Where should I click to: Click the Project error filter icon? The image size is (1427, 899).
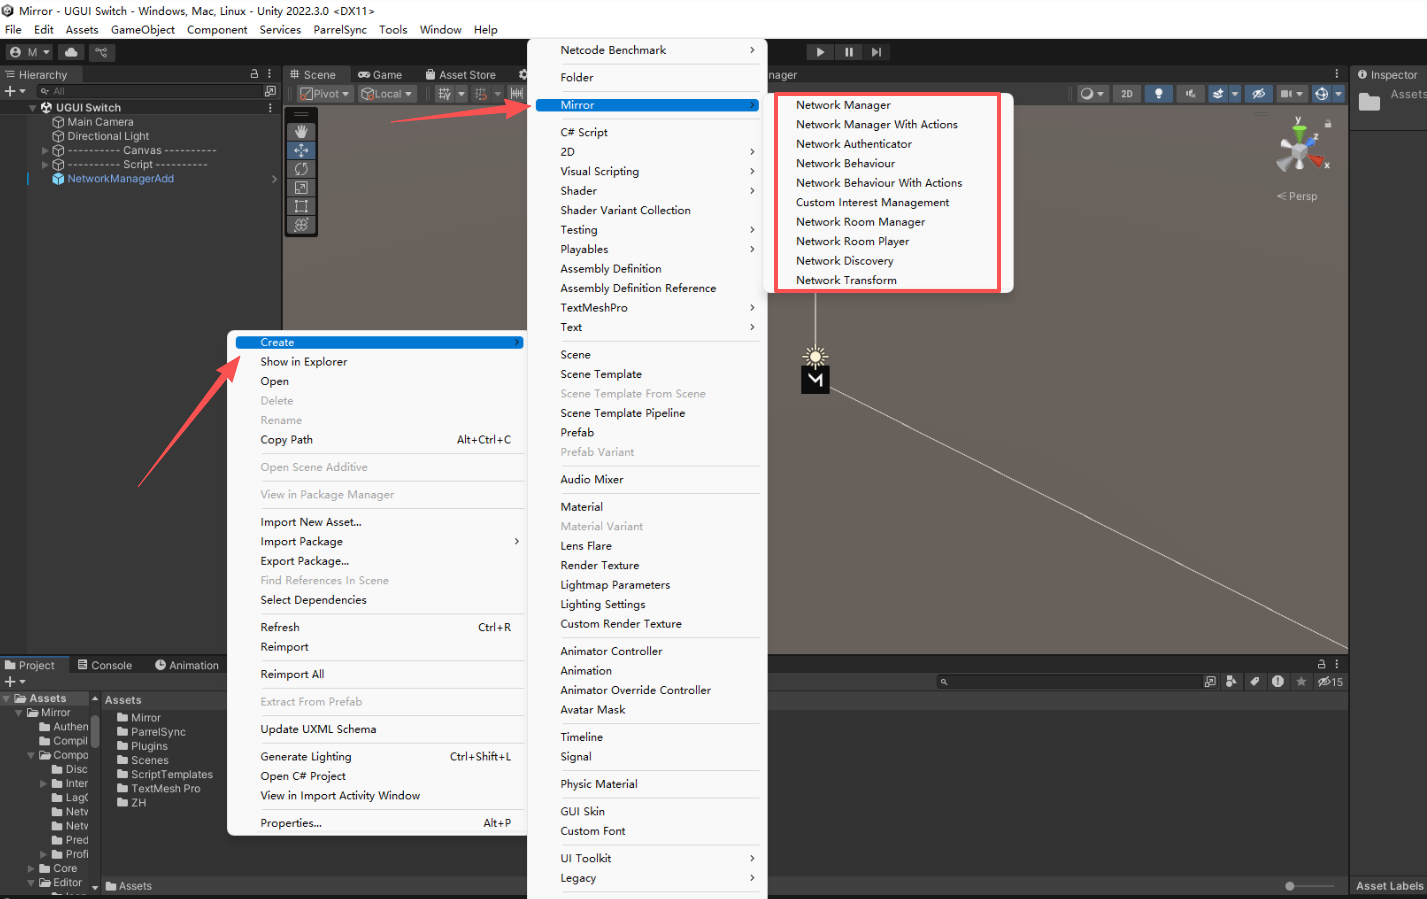[x=1278, y=681]
